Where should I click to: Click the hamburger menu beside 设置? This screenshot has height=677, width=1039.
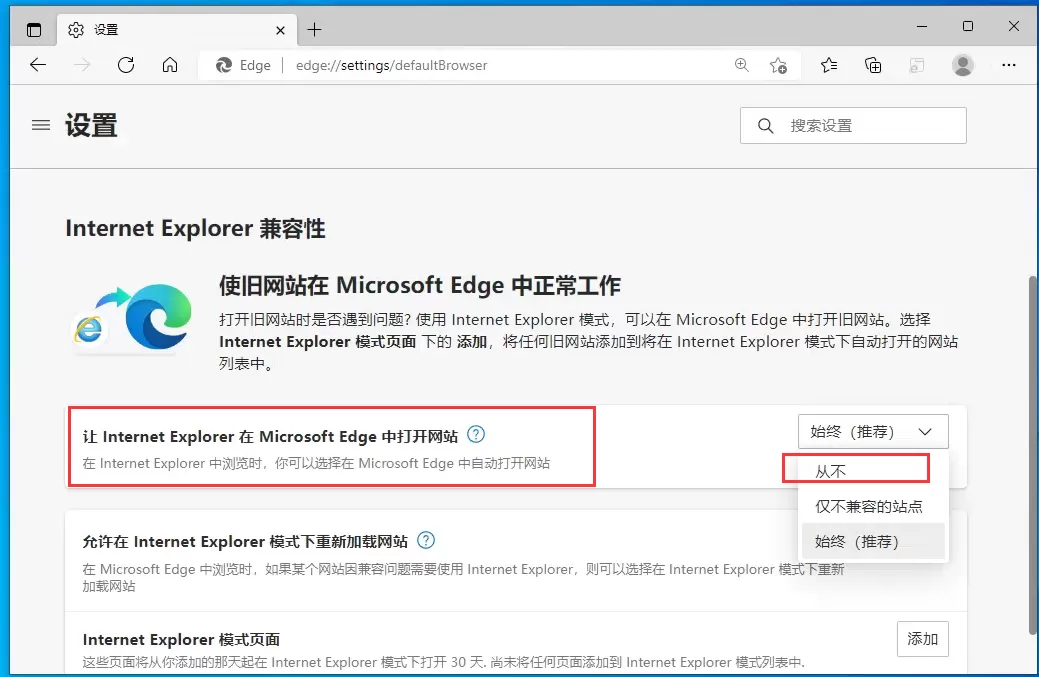[x=40, y=125]
